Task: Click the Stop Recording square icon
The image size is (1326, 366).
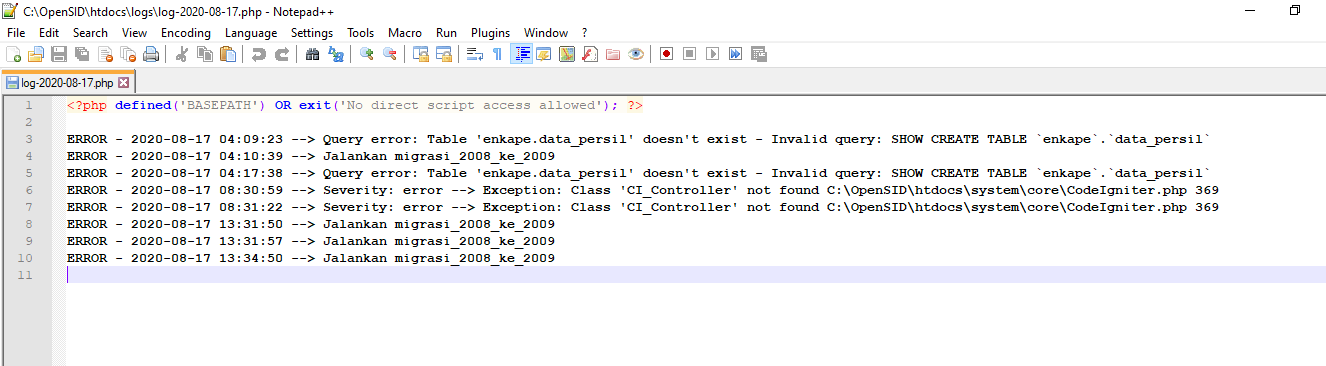Action: tap(689, 54)
